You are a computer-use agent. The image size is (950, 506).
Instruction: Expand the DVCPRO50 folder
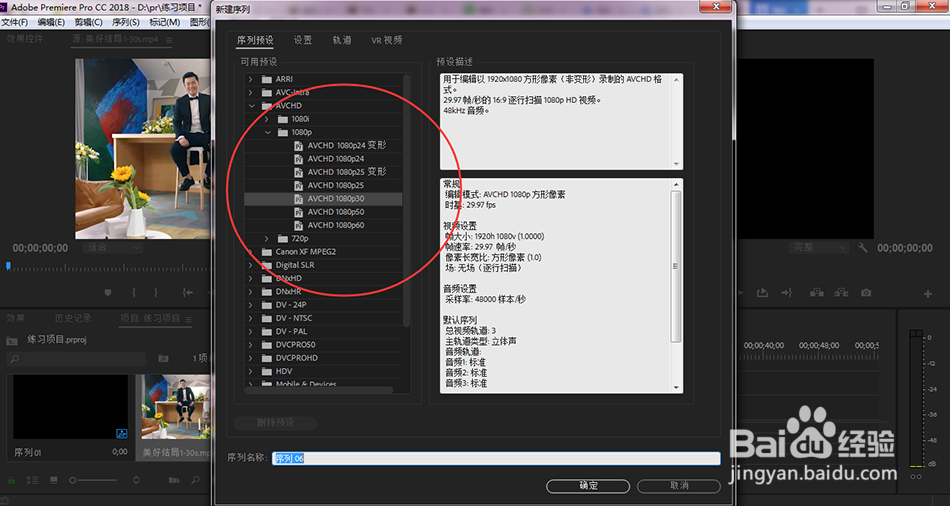251,345
